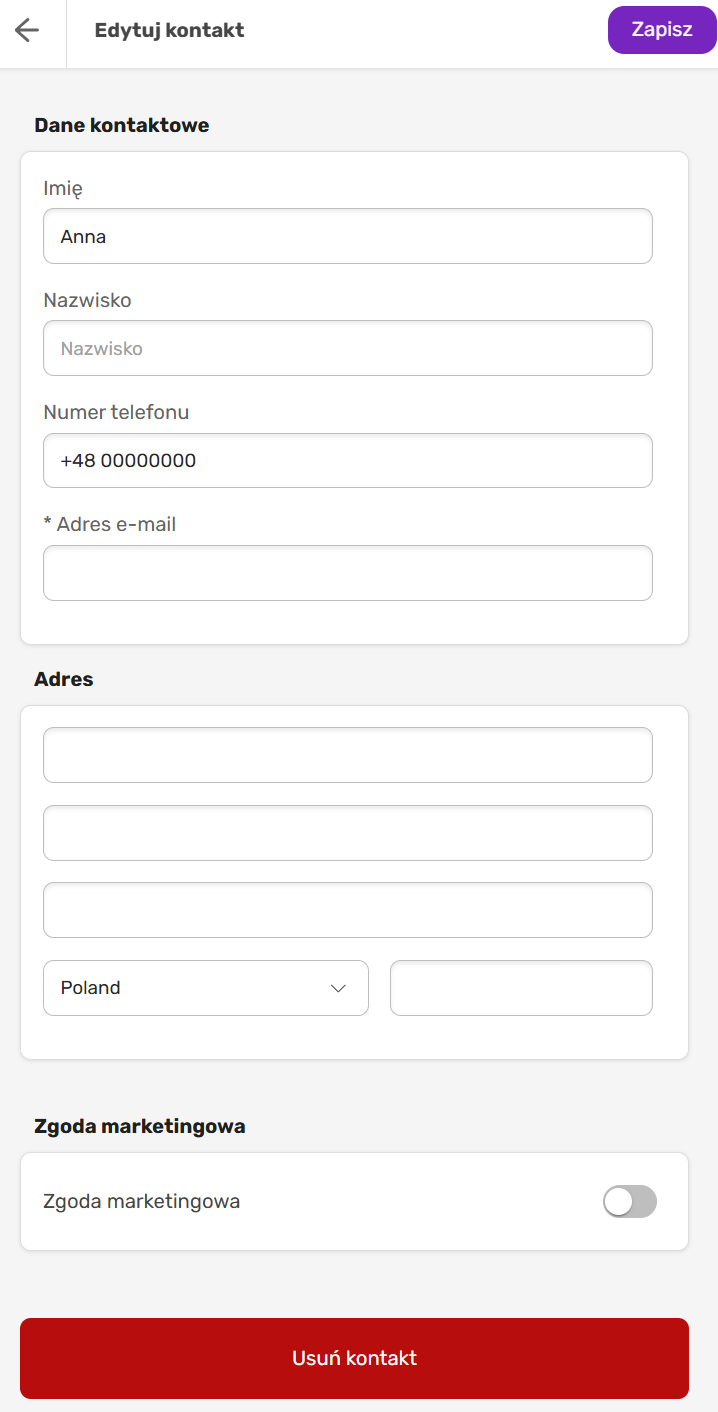Click the Imię field containing Anna

[348, 236]
